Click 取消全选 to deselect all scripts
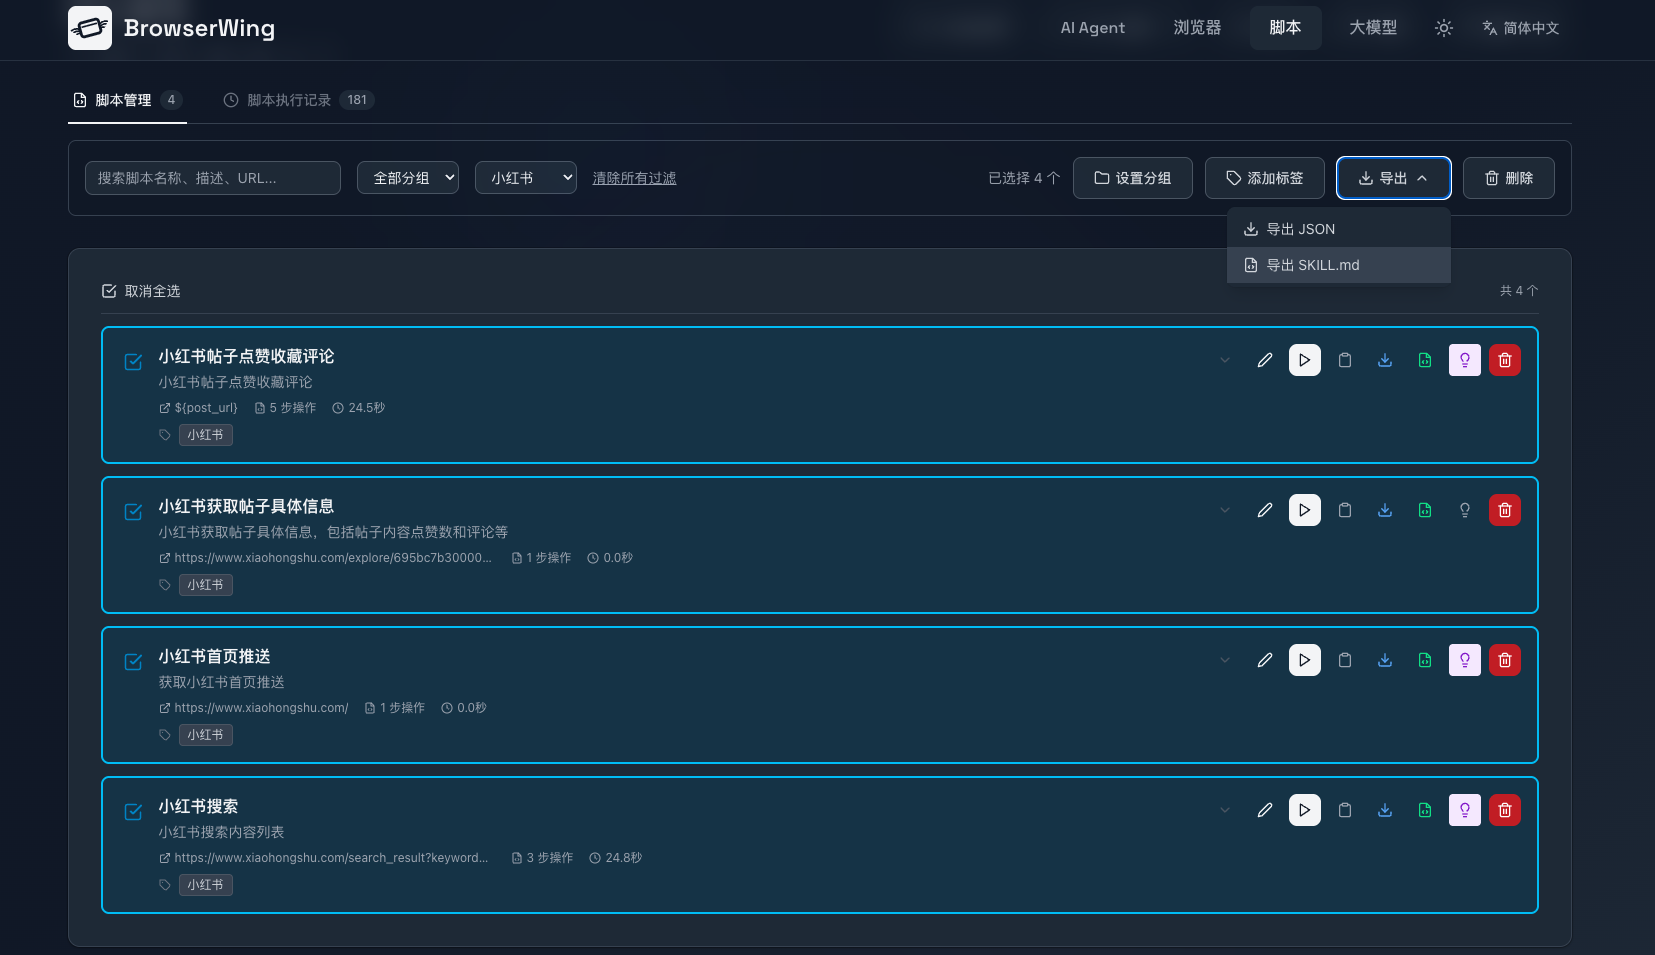Image resolution: width=1655 pixels, height=955 pixels. (x=141, y=291)
